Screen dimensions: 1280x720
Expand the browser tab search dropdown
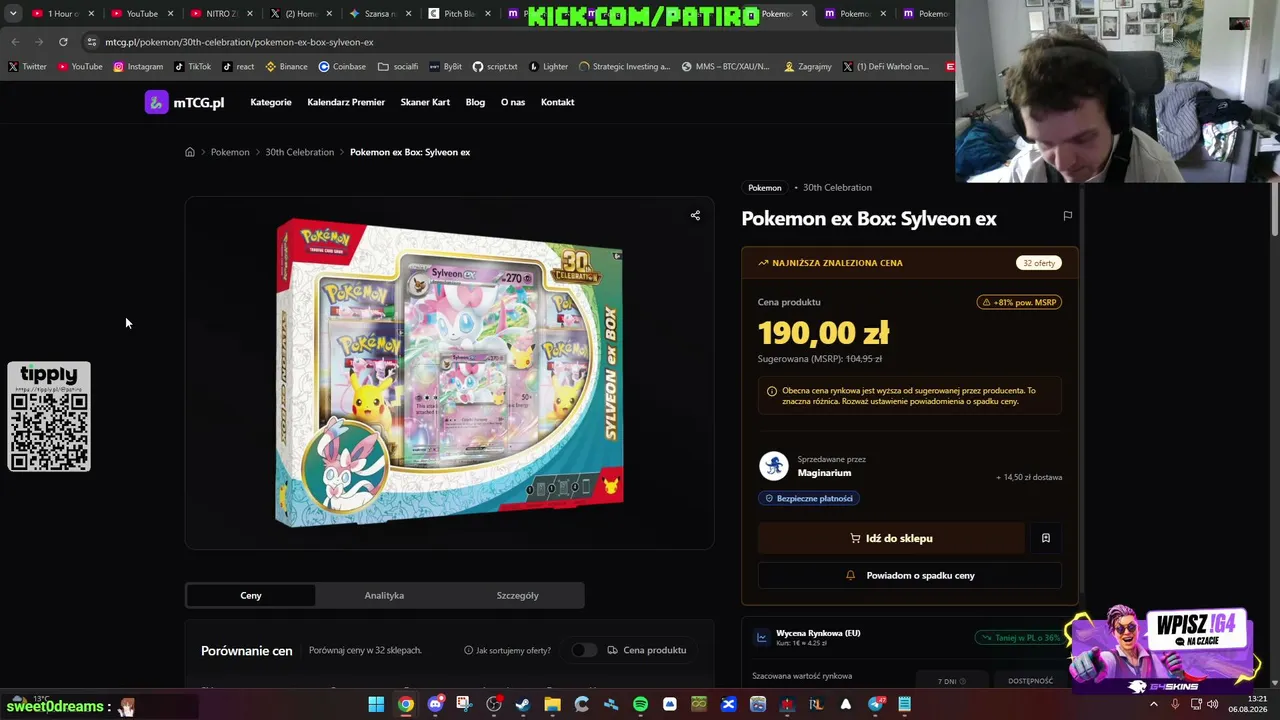[13, 14]
